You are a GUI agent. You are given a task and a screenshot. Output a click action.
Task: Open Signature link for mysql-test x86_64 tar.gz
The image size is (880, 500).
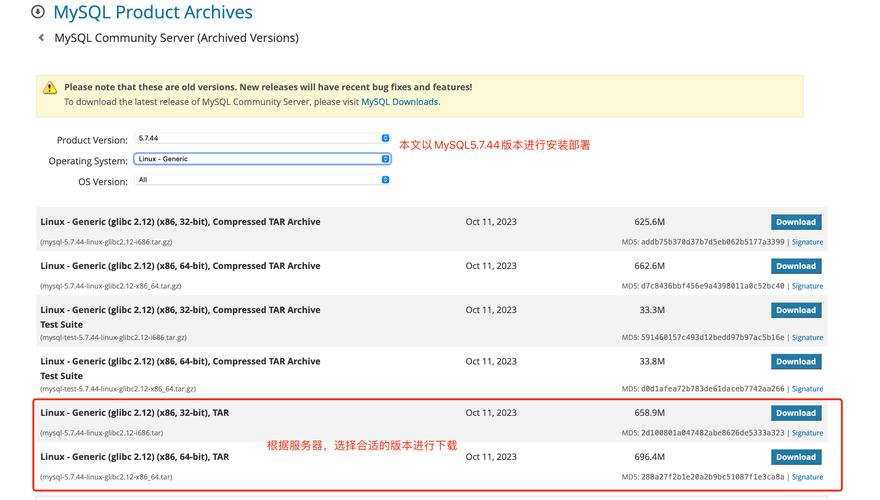coord(807,389)
